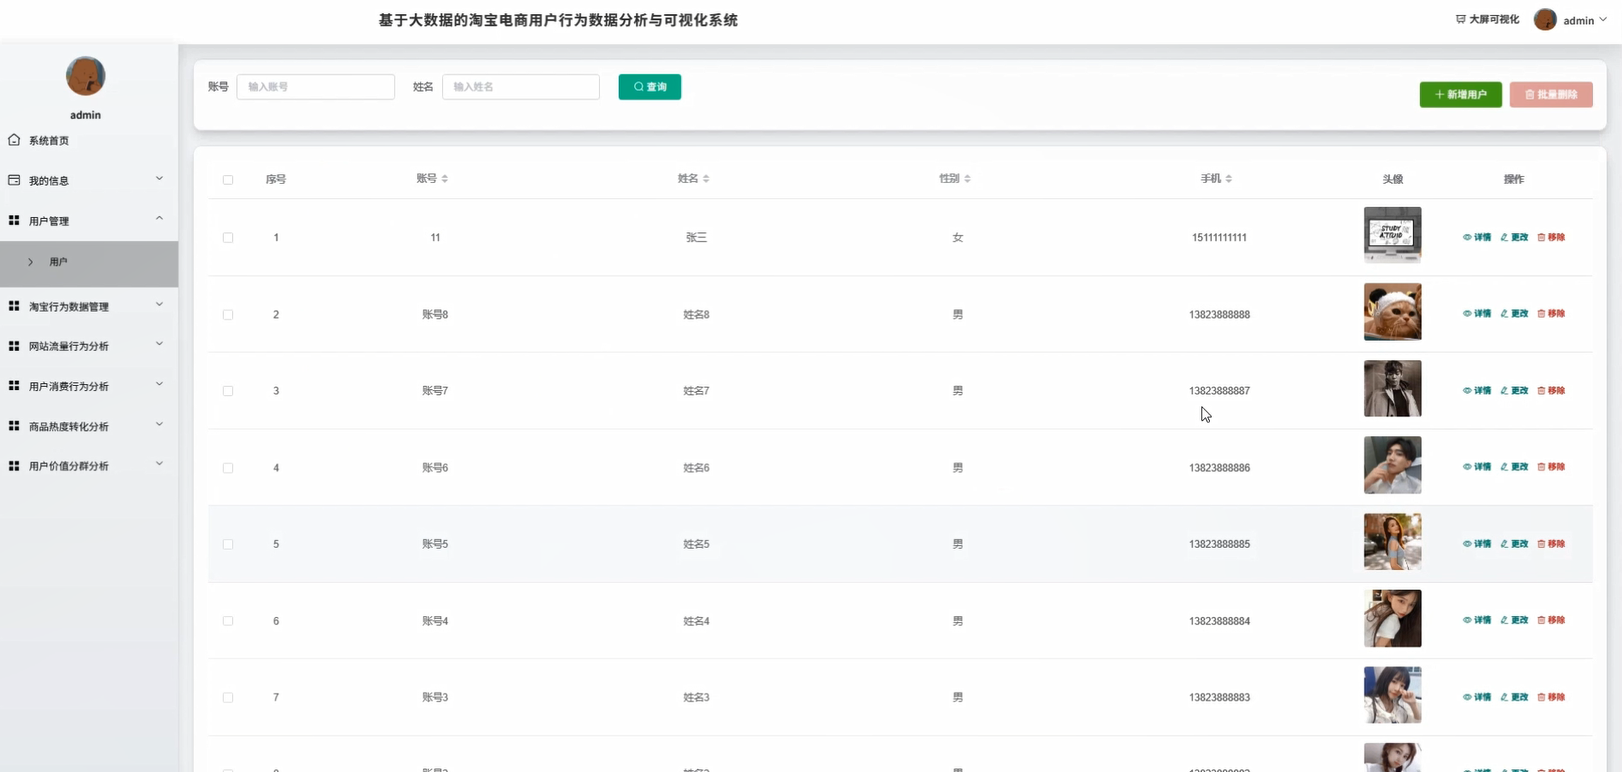Focus the 输入账号 input field
The width and height of the screenshot is (1622, 772).
pyautogui.click(x=316, y=87)
